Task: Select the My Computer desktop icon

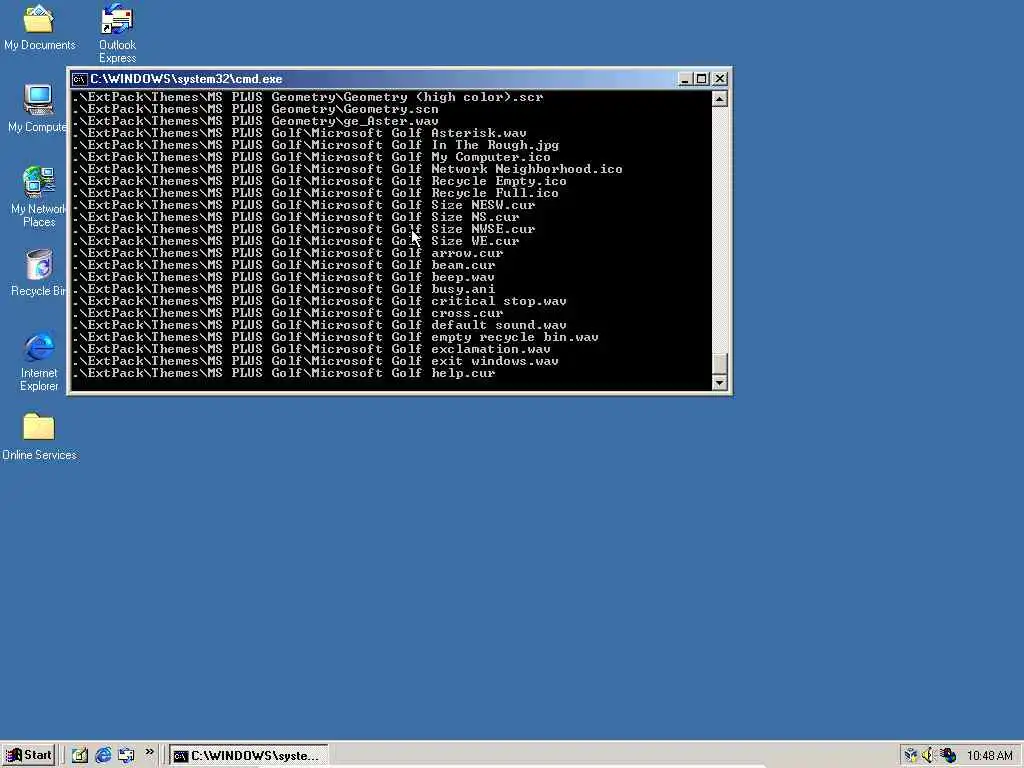Action: click(x=38, y=108)
